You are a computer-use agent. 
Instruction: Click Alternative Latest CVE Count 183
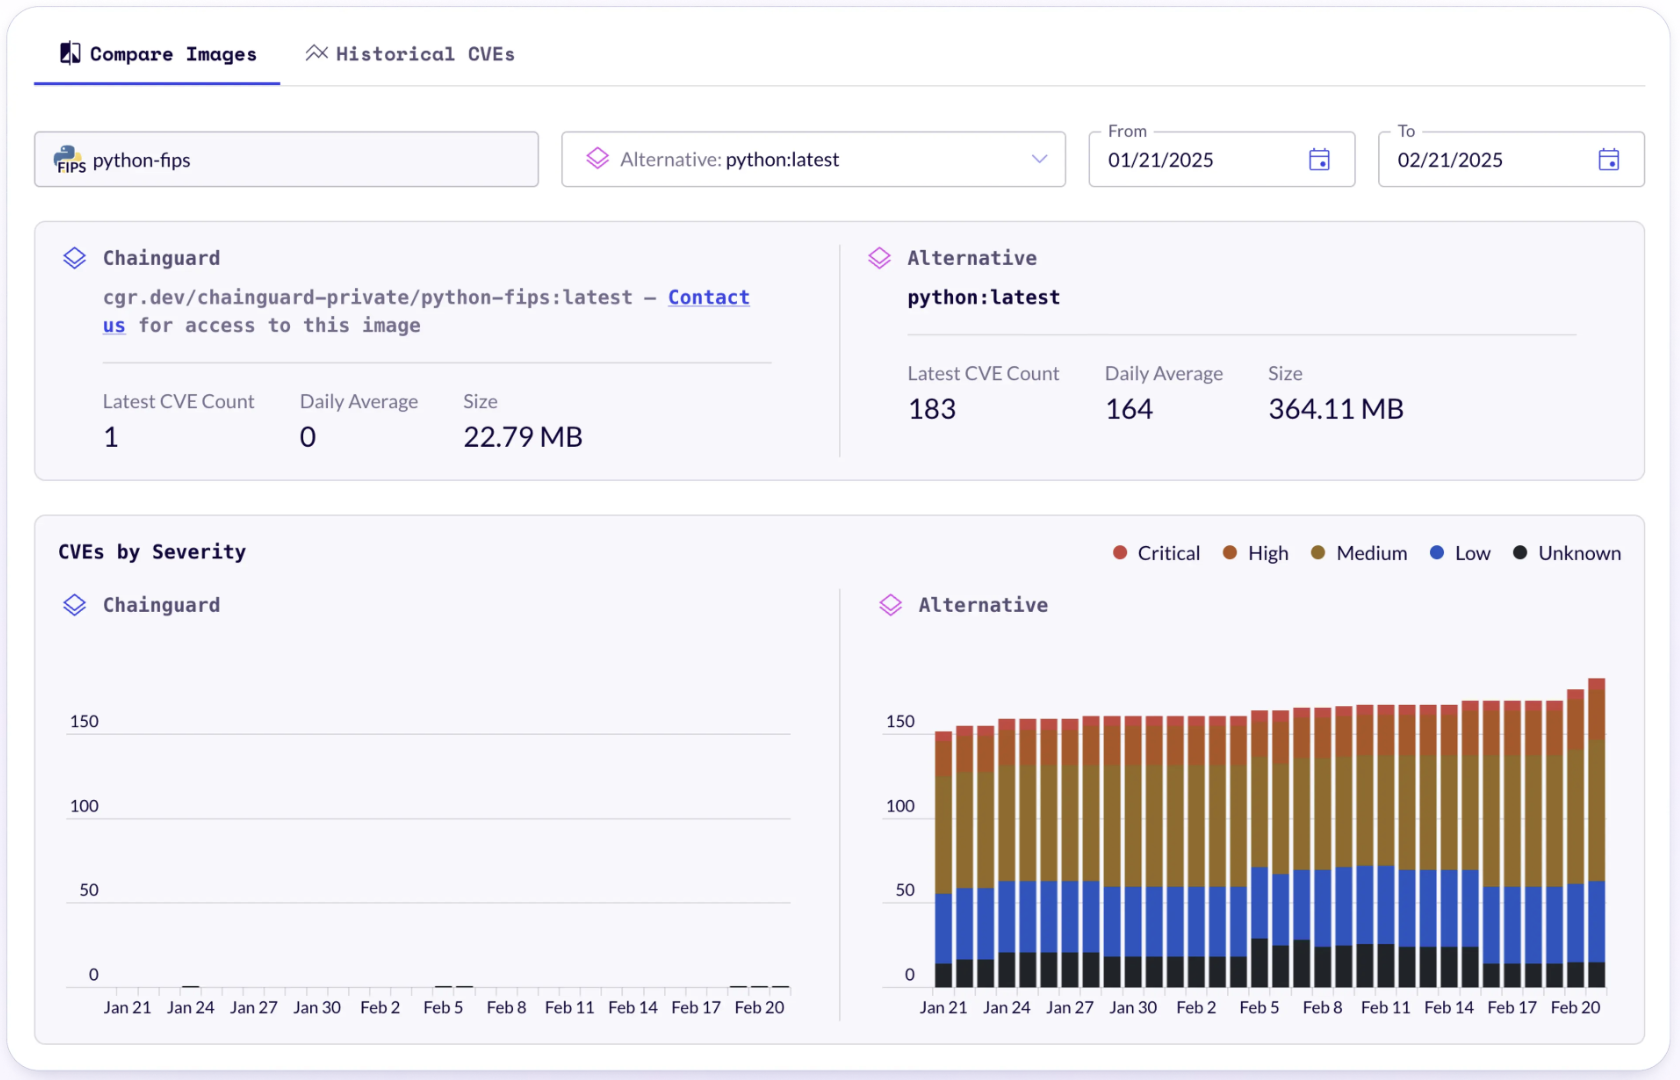[x=932, y=409]
